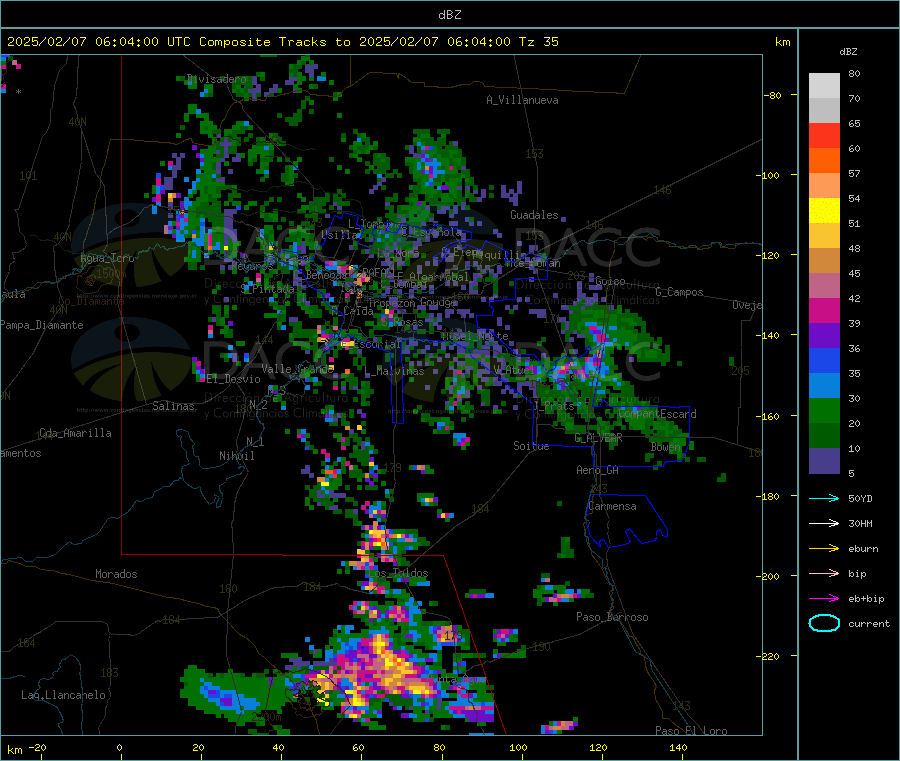Click the Divisadero map label

216,79
